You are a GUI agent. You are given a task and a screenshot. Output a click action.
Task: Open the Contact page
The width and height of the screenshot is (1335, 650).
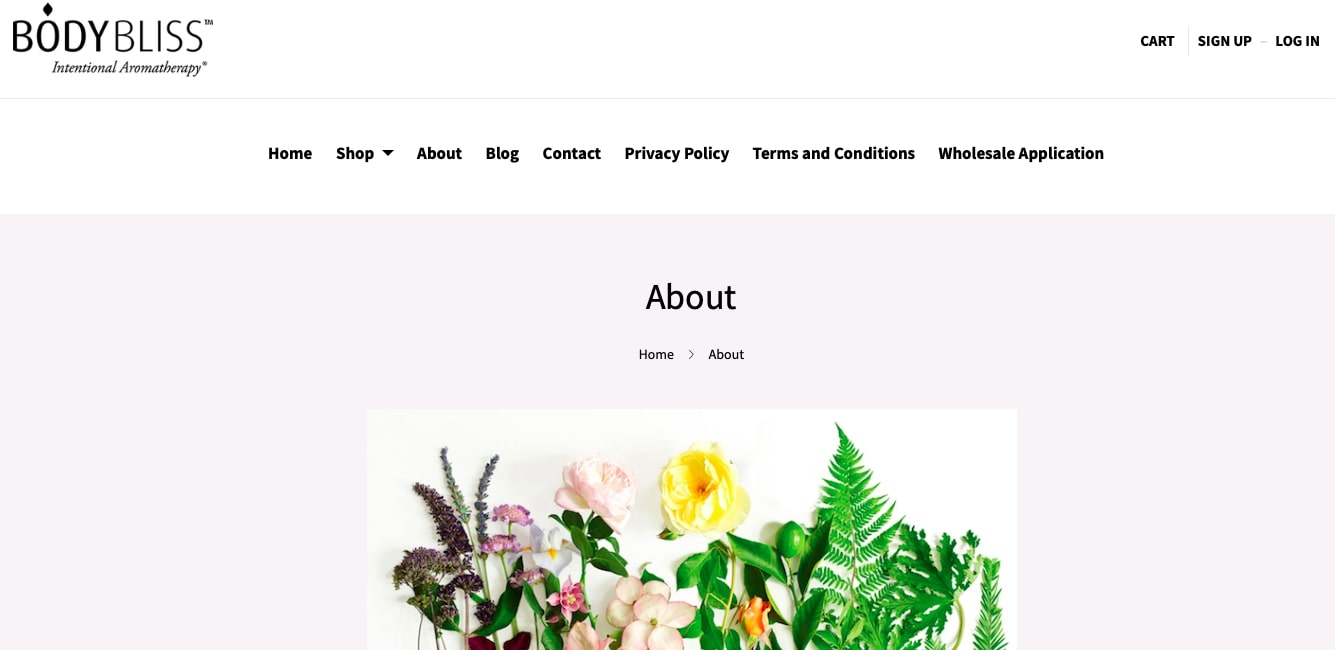pyautogui.click(x=571, y=153)
